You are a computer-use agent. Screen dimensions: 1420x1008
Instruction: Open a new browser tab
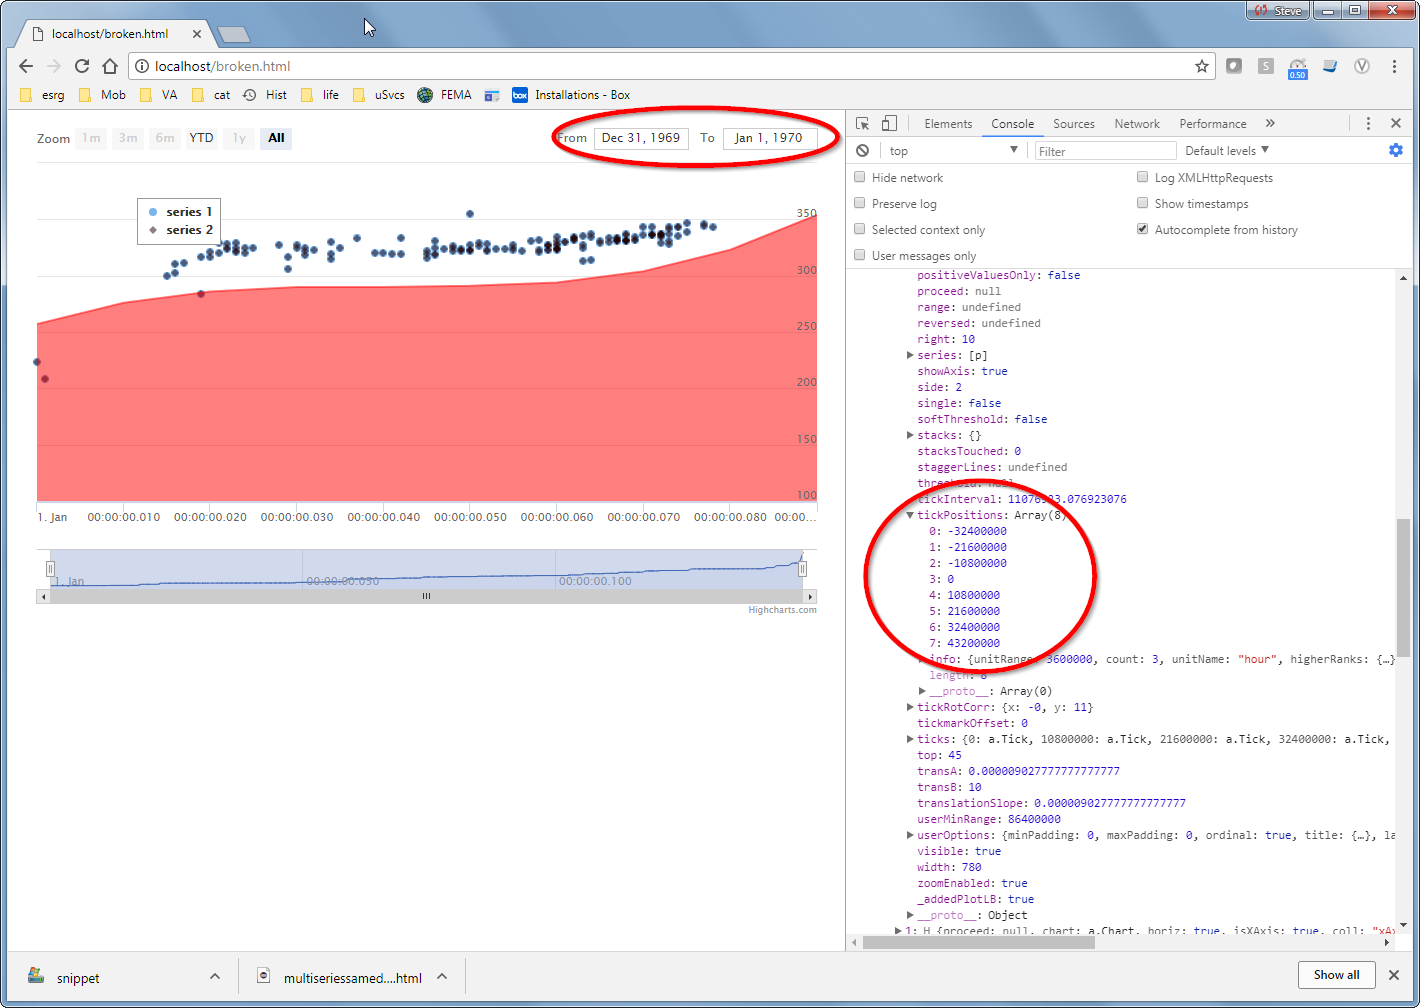(233, 34)
